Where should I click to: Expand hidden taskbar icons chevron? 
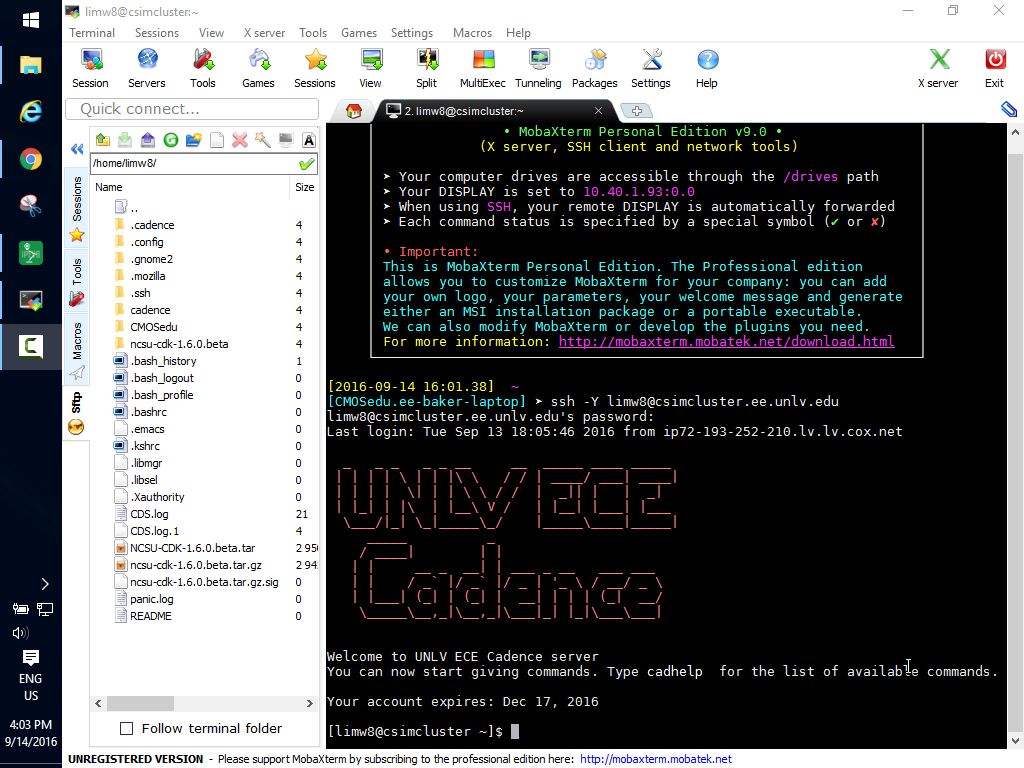tap(44, 584)
